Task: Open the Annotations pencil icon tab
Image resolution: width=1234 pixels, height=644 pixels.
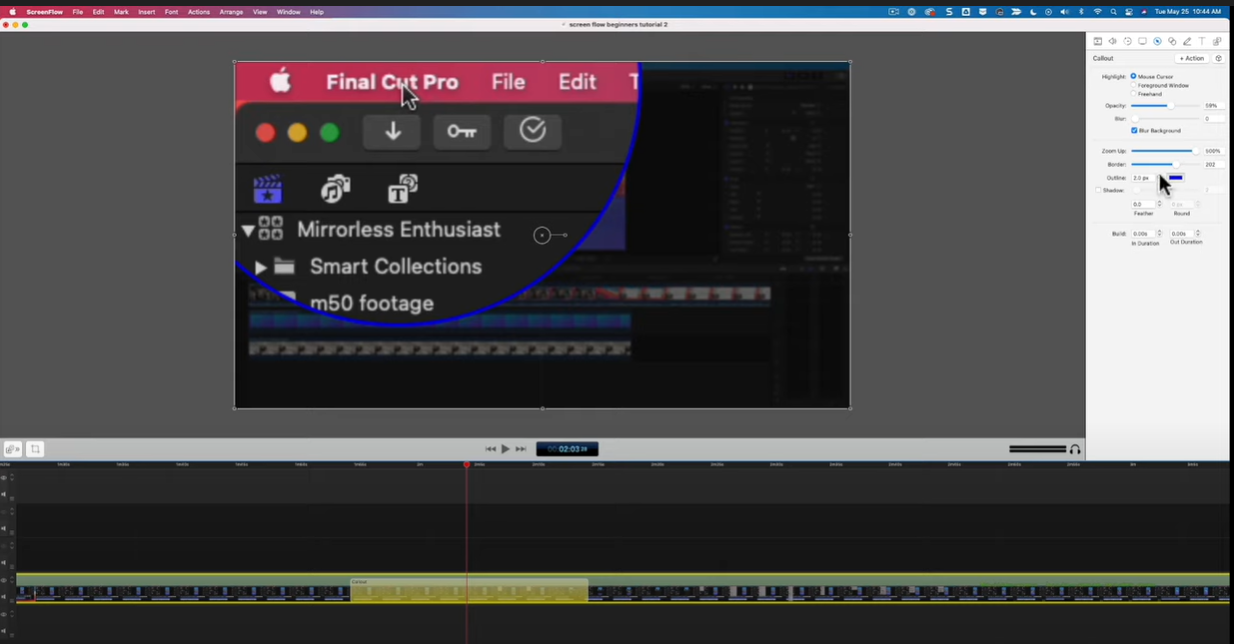Action: [1187, 41]
